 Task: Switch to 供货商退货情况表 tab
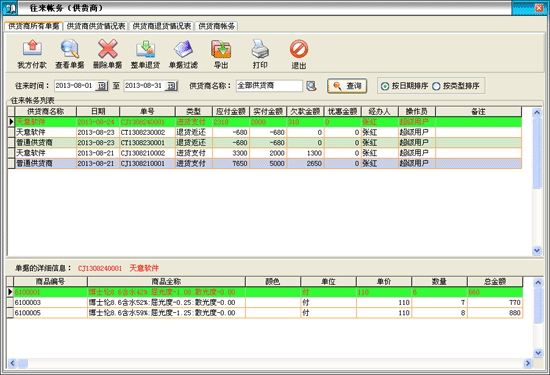coord(162,26)
